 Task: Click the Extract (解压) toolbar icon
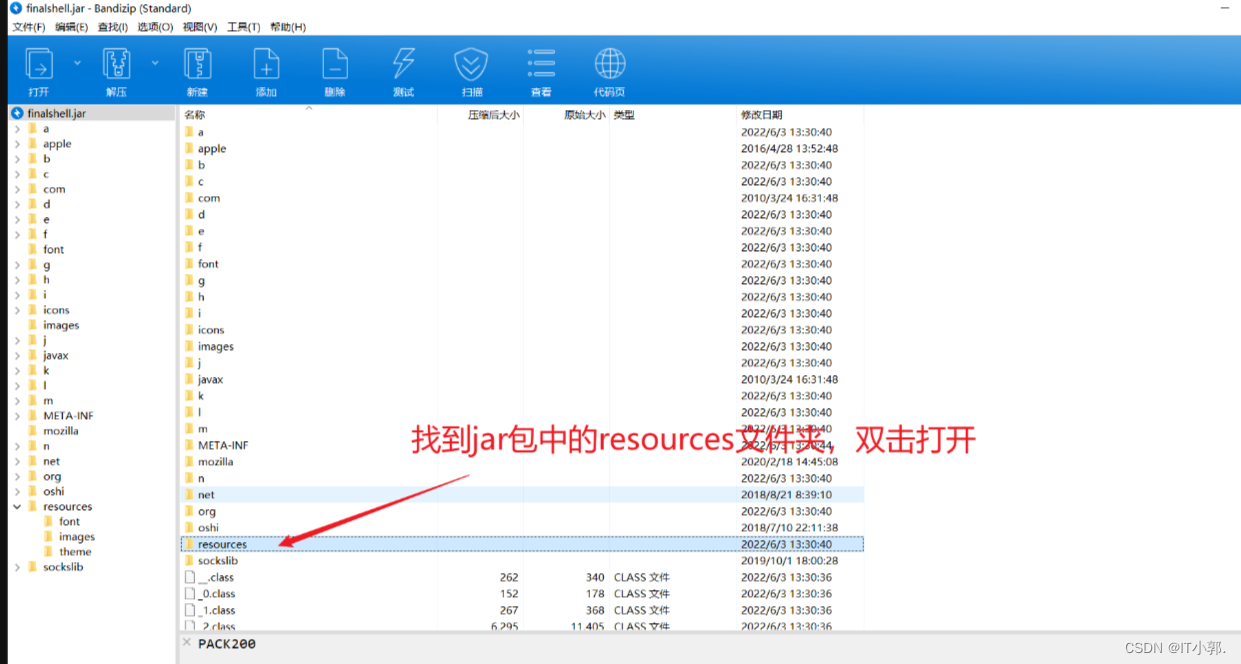click(117, 66)
